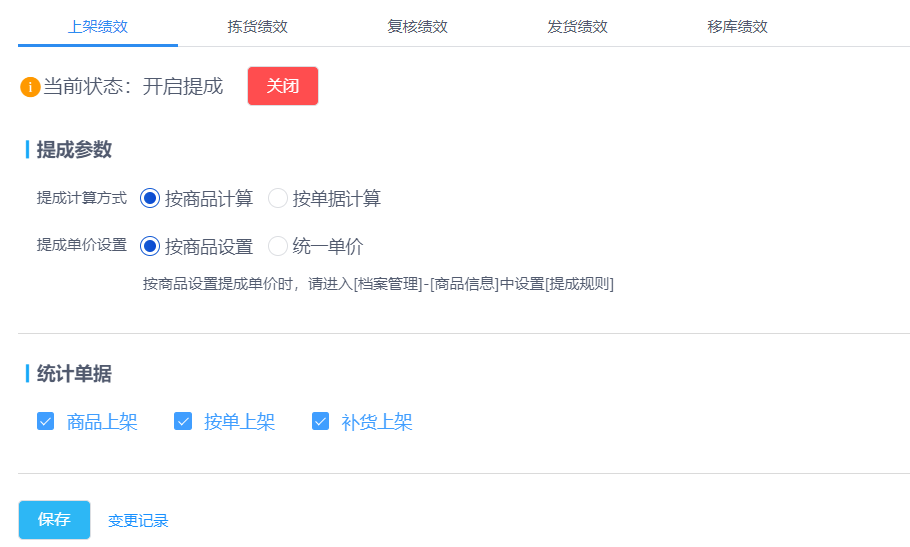This screenshot has width=910, height=547.
Task: Click the orange info icon beside 当前状态
Action: 30,87
